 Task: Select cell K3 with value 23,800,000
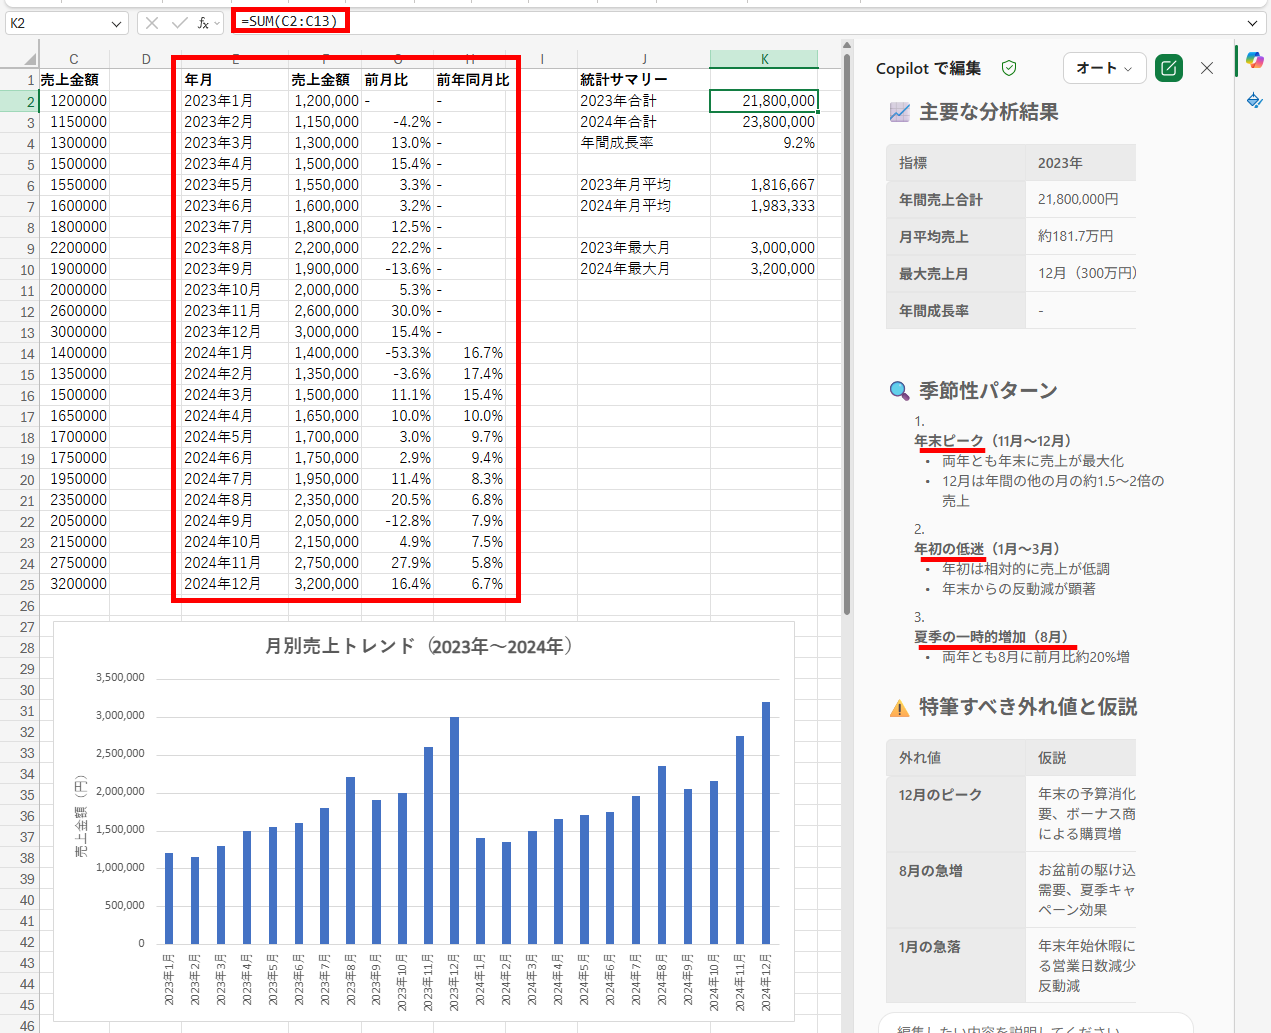coord(764,122)
